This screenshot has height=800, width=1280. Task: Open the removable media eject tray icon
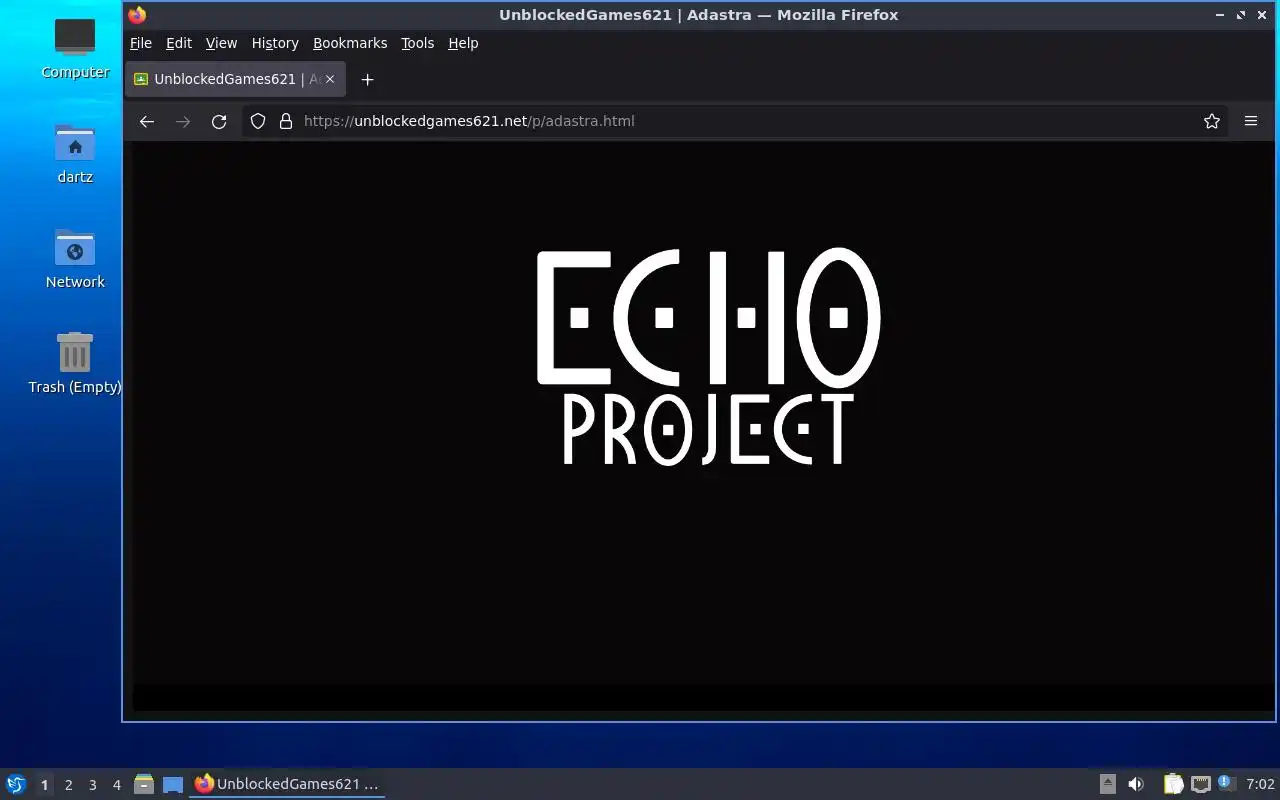click(x=1107, y=784)
